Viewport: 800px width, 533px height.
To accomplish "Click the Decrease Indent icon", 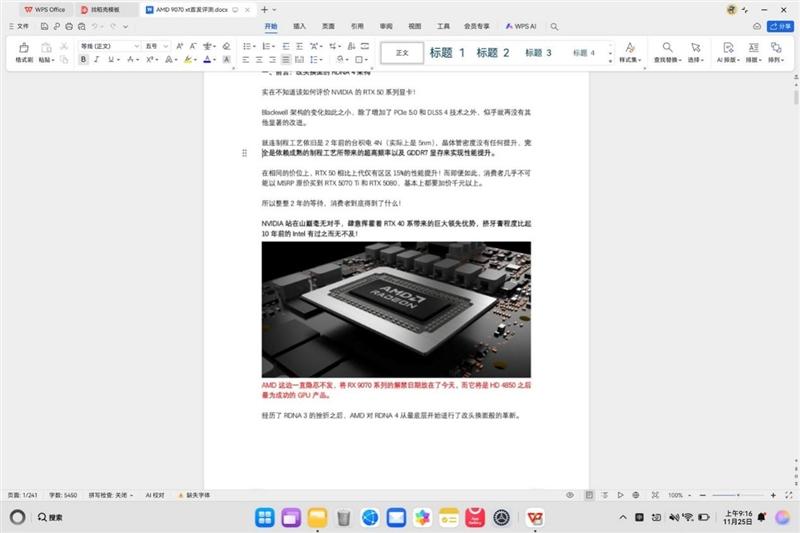I will (x=286, y=46).
